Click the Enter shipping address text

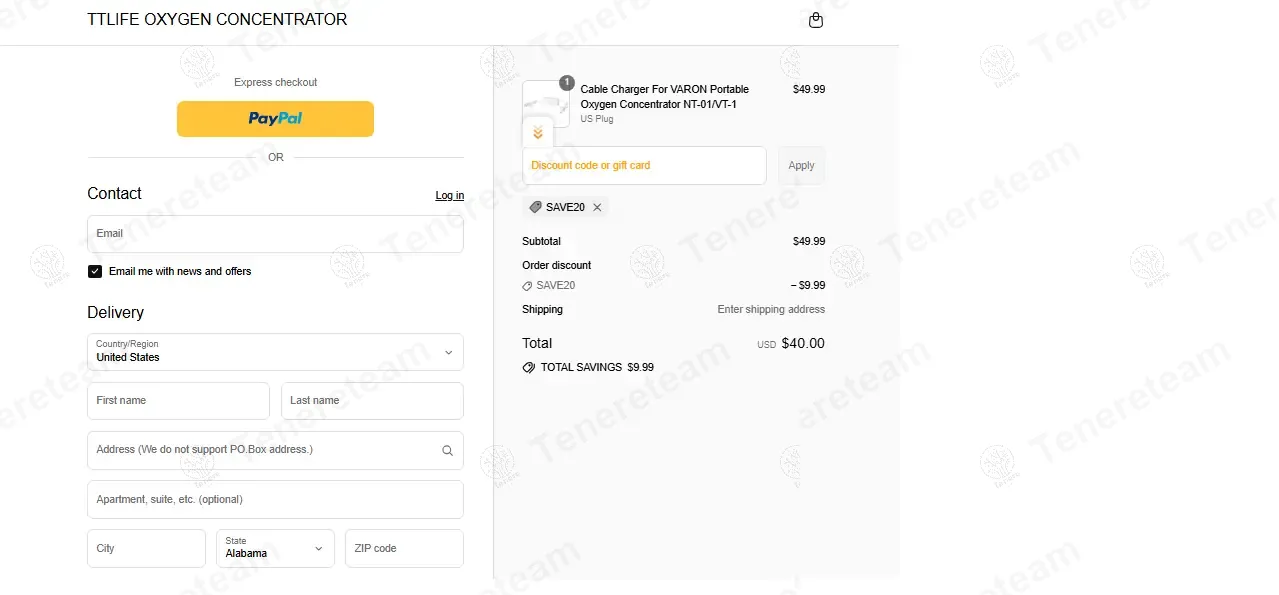coord(771,310)
